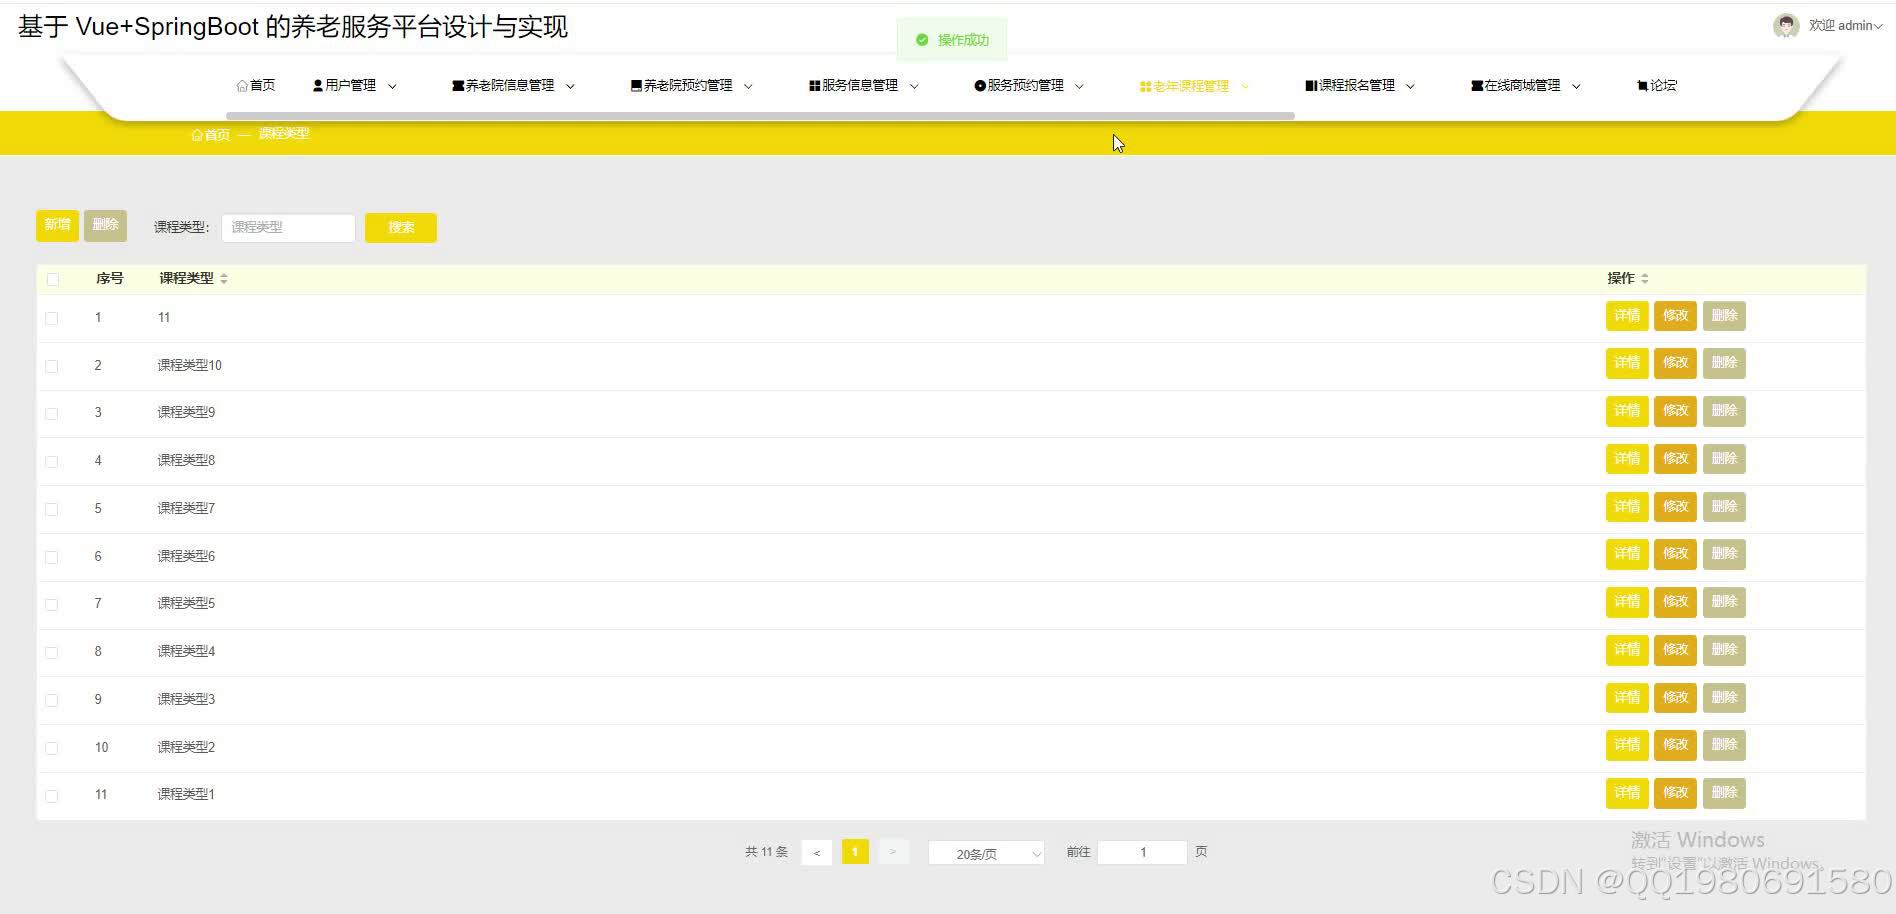Open the 在线商城管理 menu
The height and width of the screenshot is (914, 1896).
click(x=1515, y=86)
